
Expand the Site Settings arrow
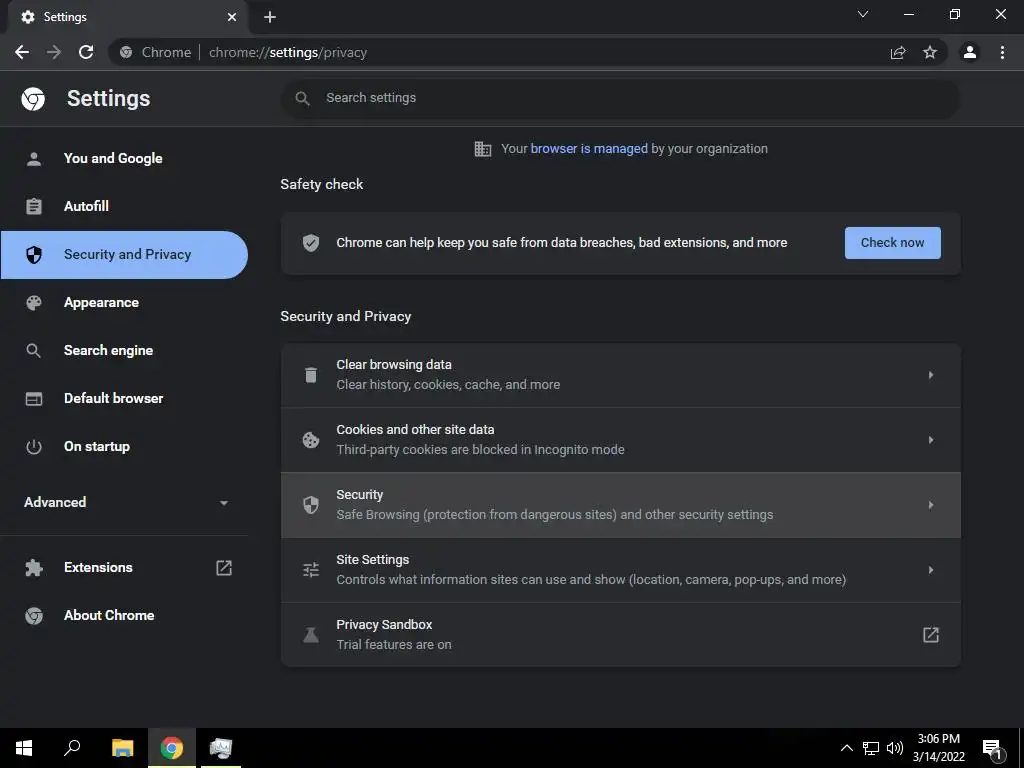(x=931, y=570)
